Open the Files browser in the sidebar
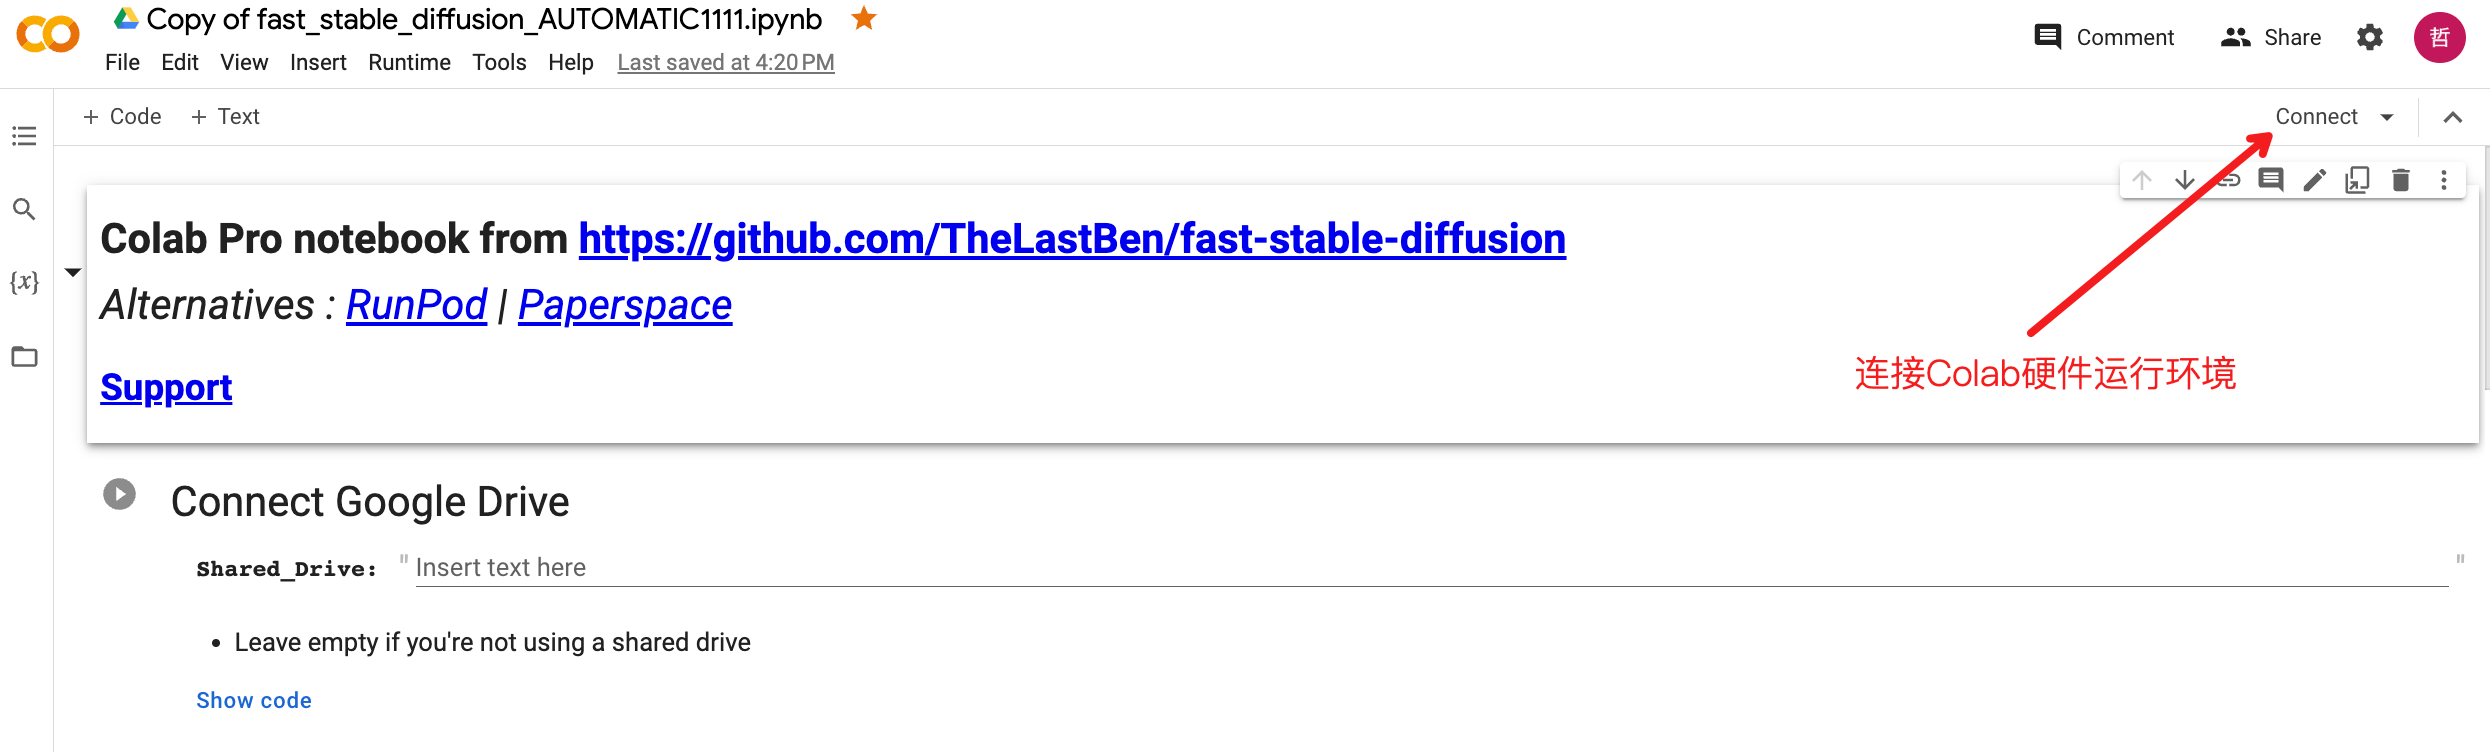This screenshot has width=2490, height=752. (24, 356)
